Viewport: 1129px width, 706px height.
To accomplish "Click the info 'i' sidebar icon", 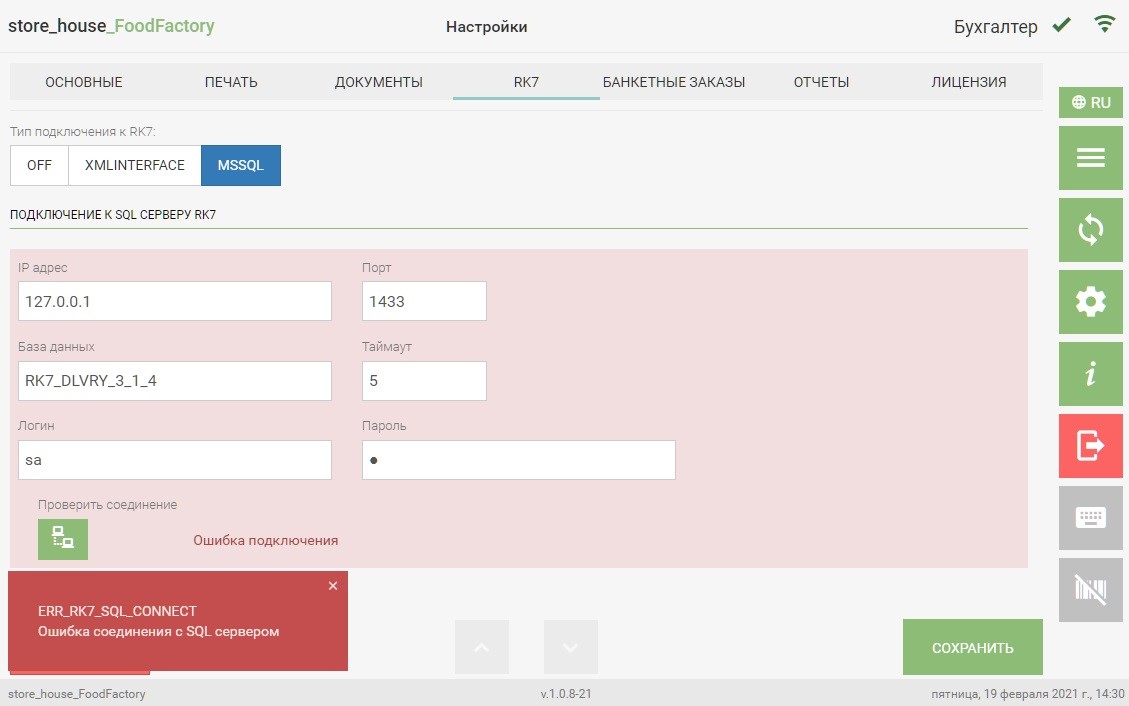I will coord(1090,374).
